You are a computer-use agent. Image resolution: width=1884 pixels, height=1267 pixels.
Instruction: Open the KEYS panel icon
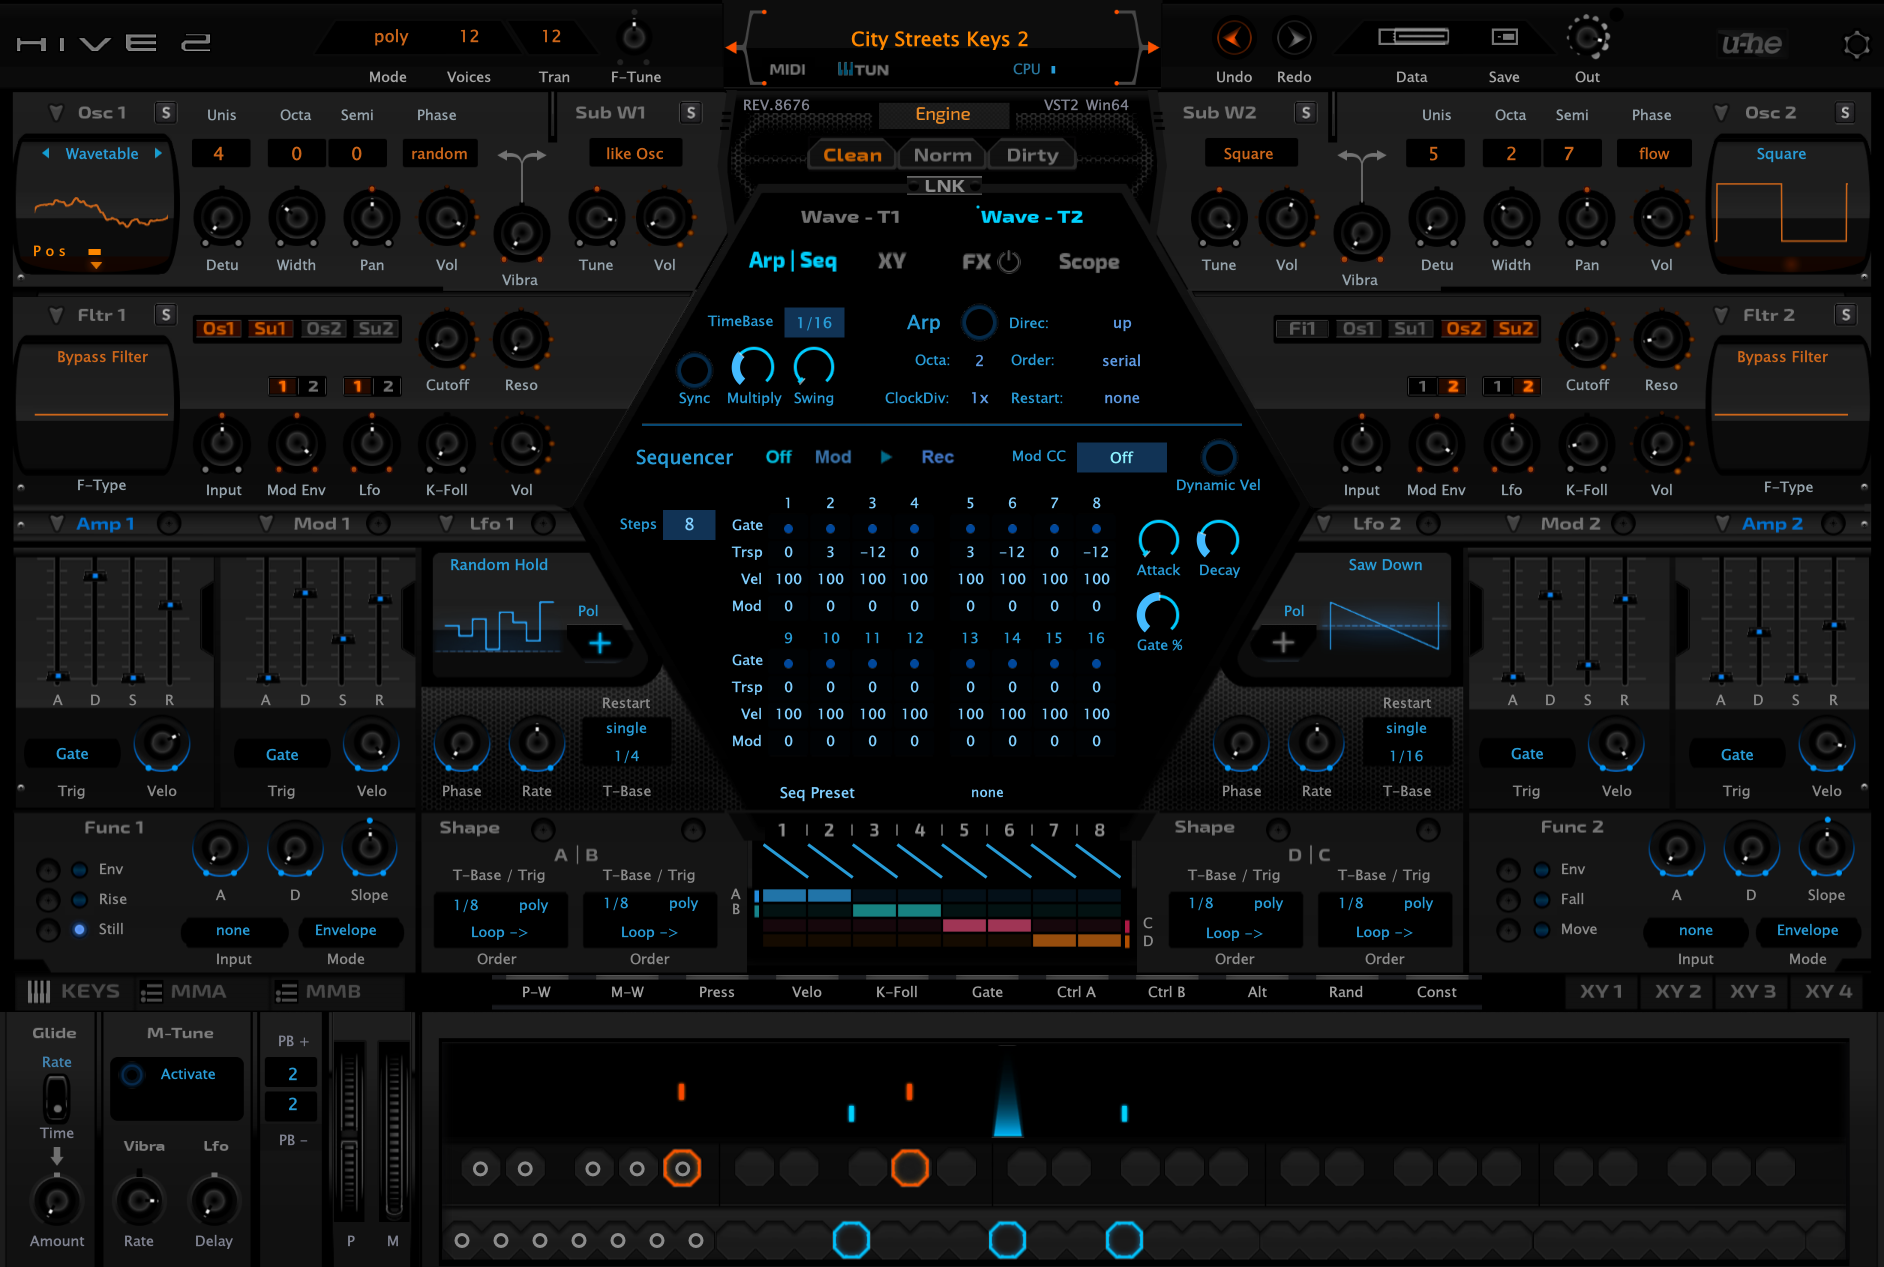[x=39, y=992]
